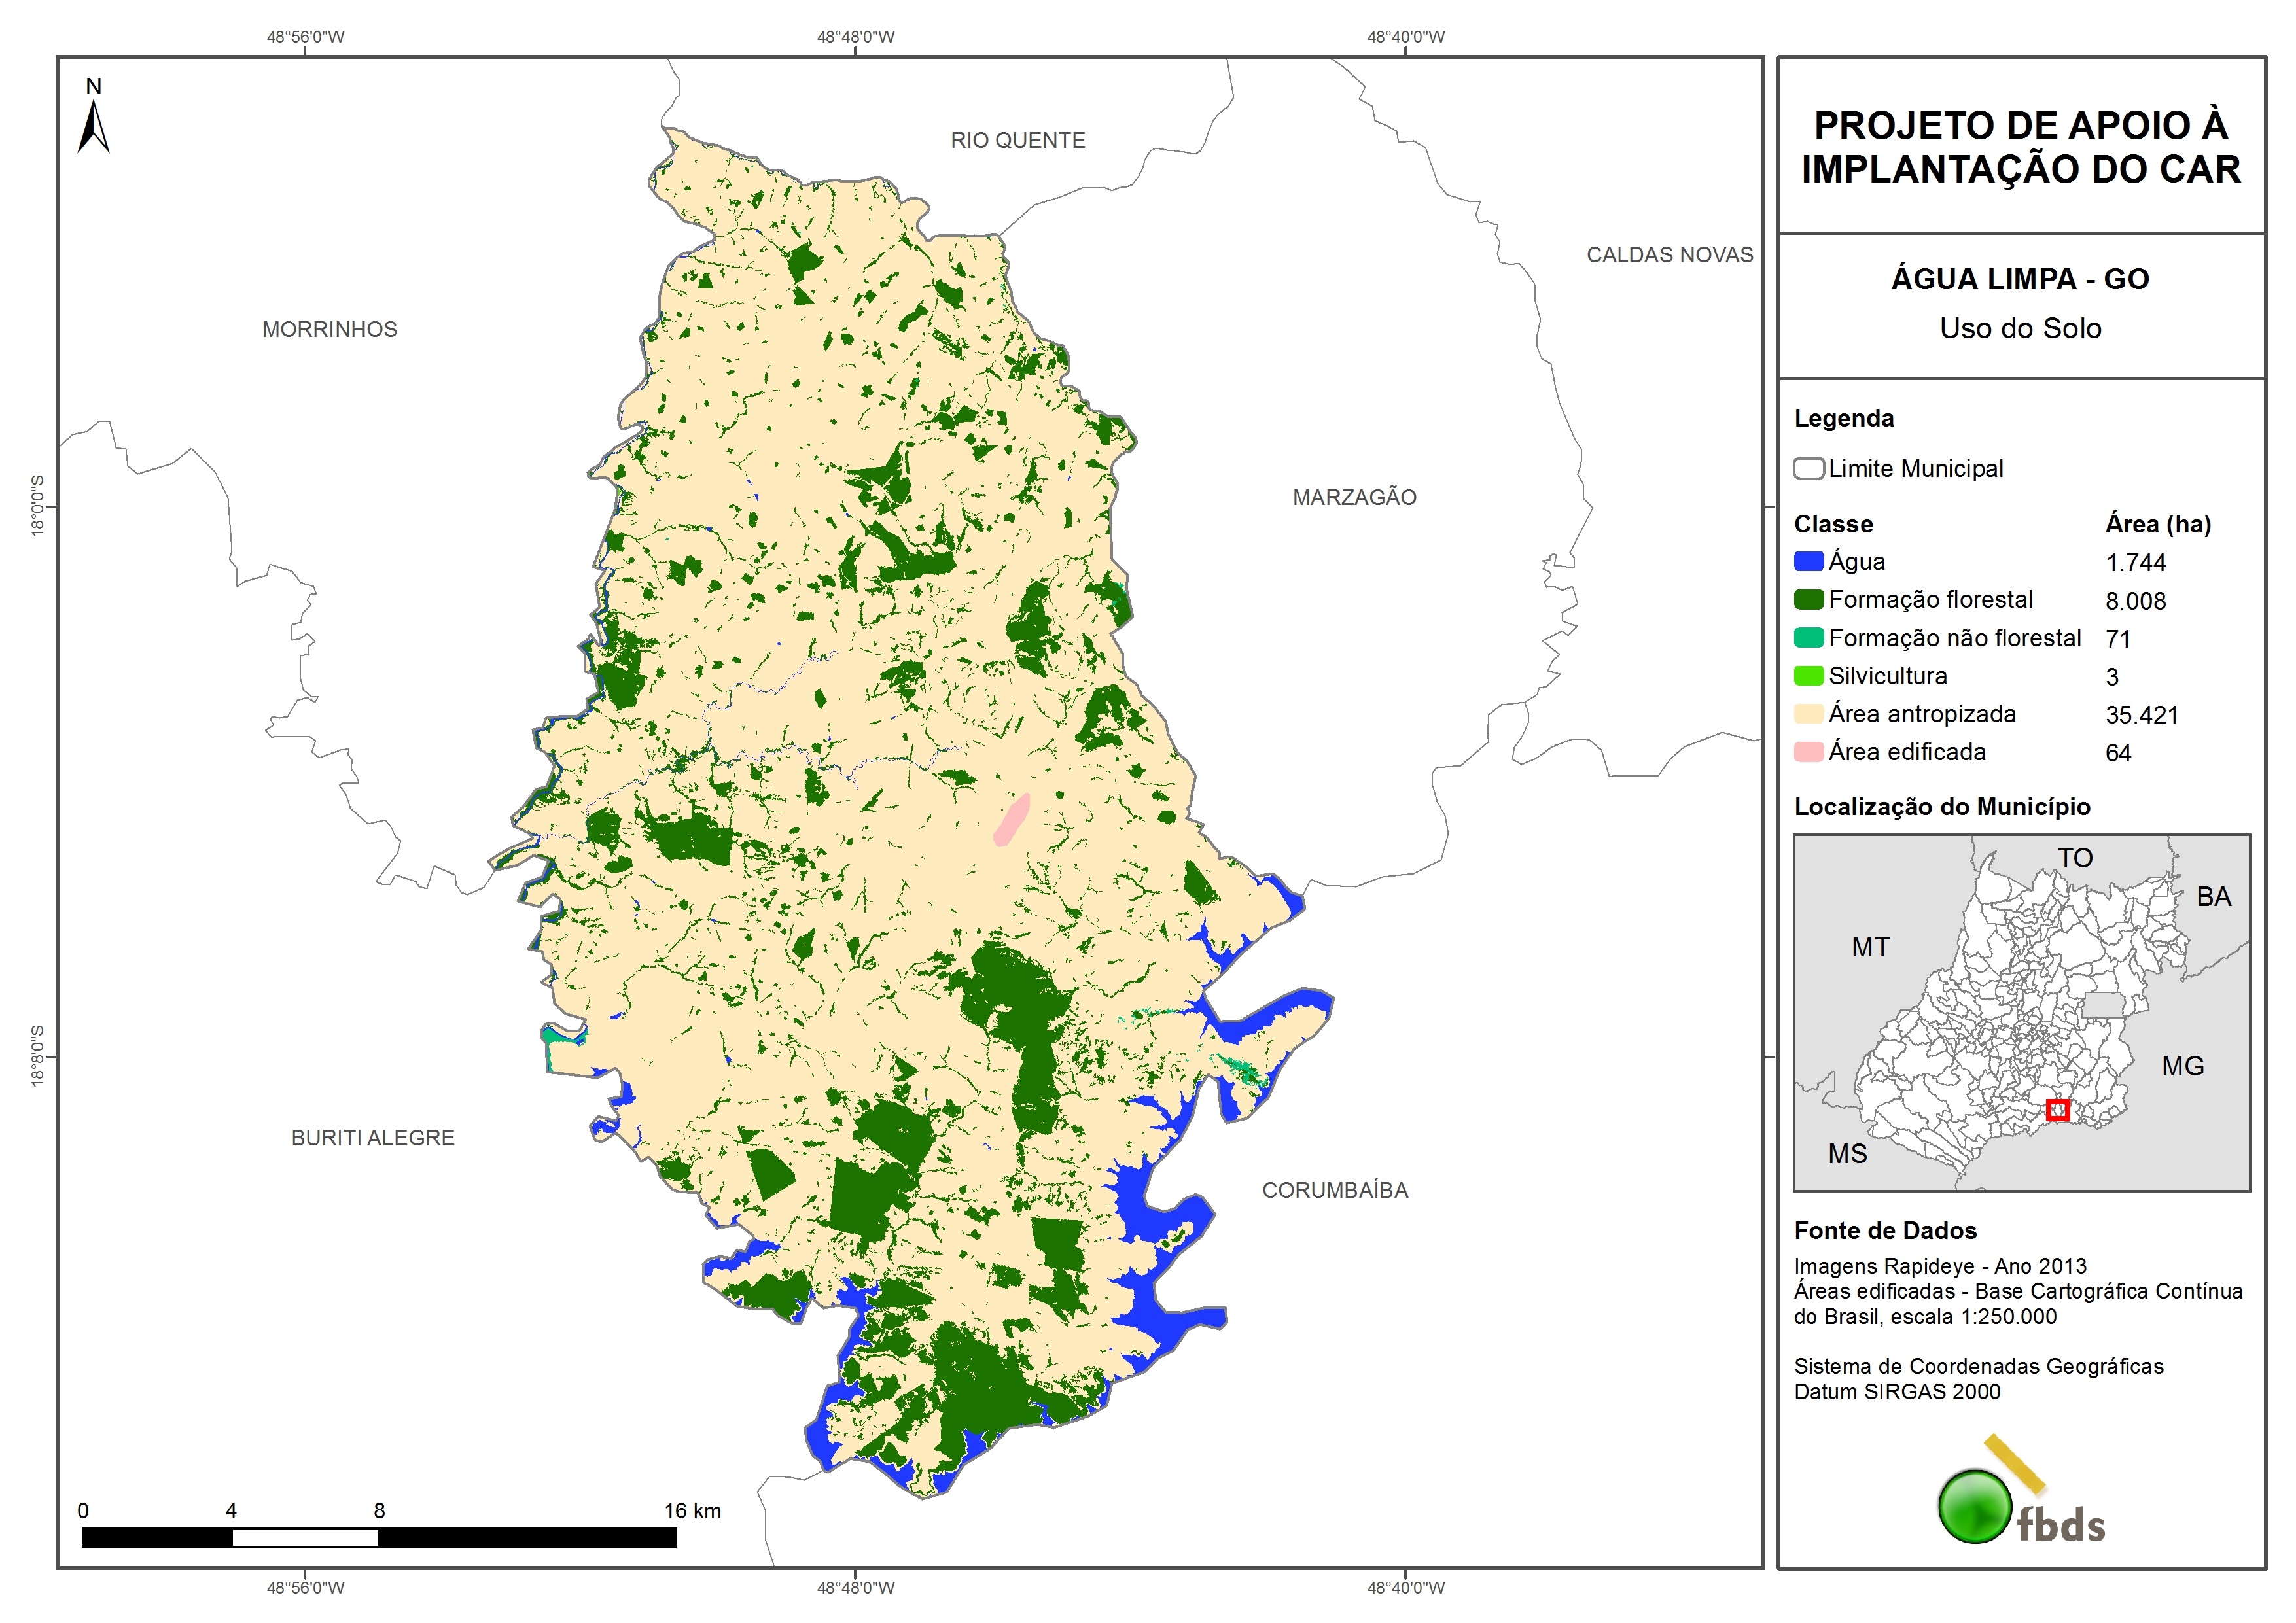Click the CALDAS NOVAS label
2296x1623 pixels.
pos(1669,255)
